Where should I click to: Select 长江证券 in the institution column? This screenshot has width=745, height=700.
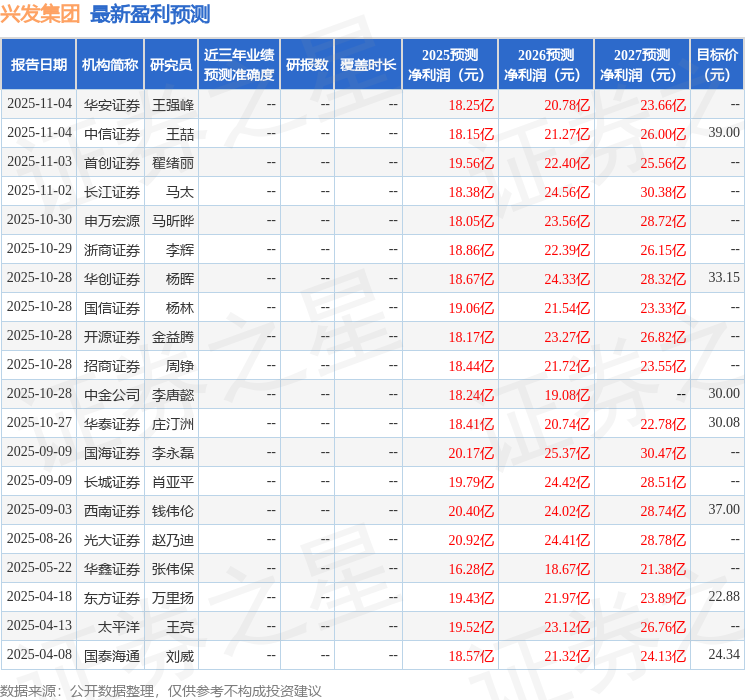click(111, 191)
